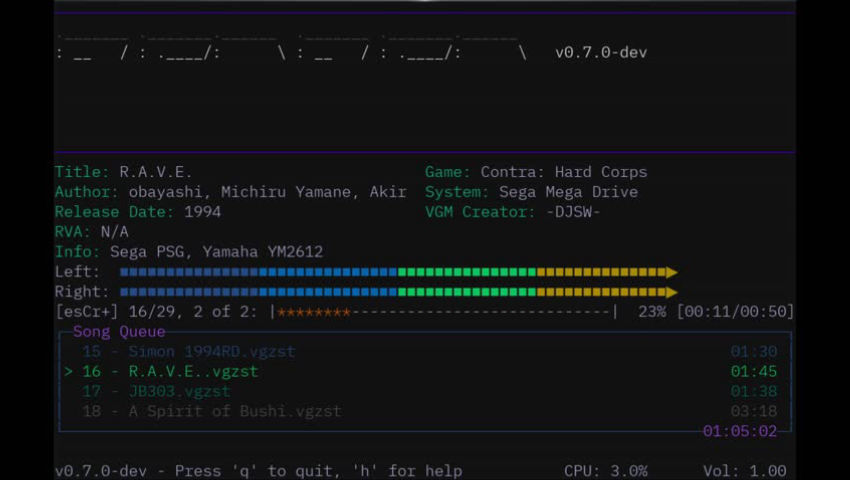Click the 2 of 2 loop counter

click(226, 312)
